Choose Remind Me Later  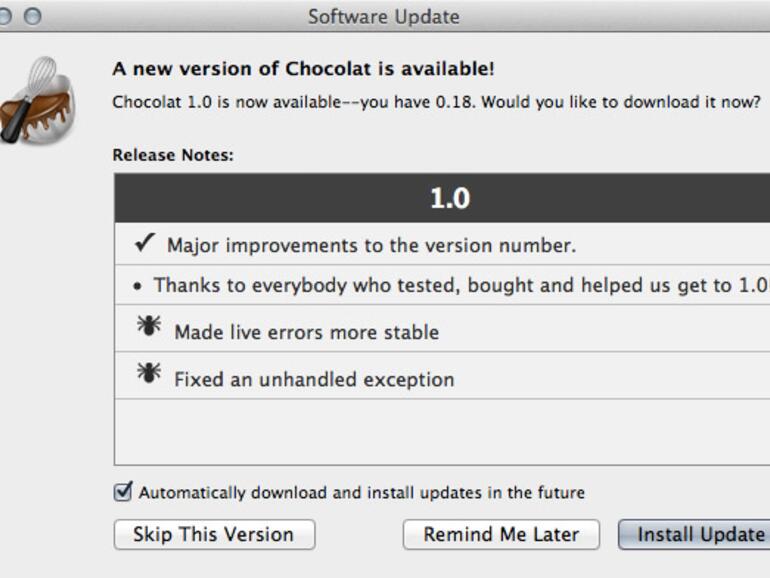tap(501, 534)
